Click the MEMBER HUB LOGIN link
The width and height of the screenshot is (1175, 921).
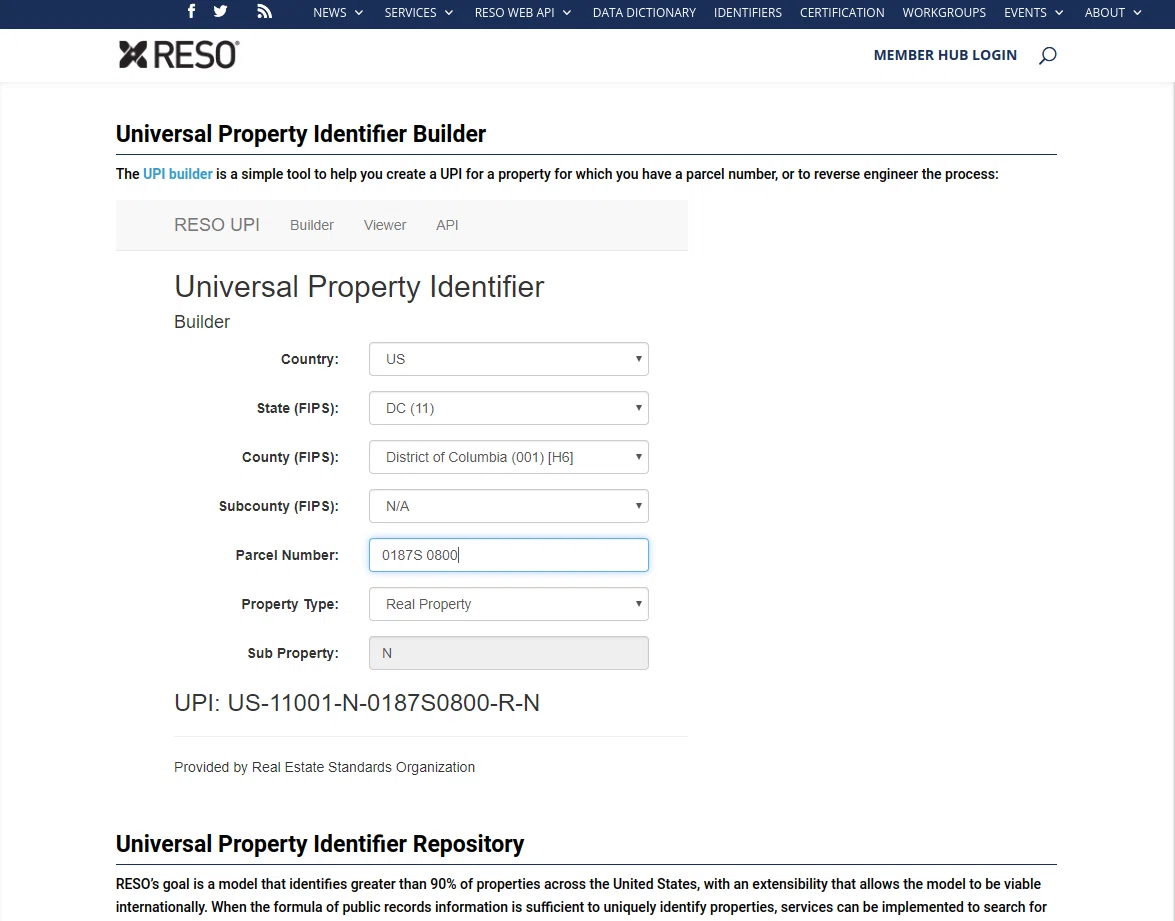[945, 55]
